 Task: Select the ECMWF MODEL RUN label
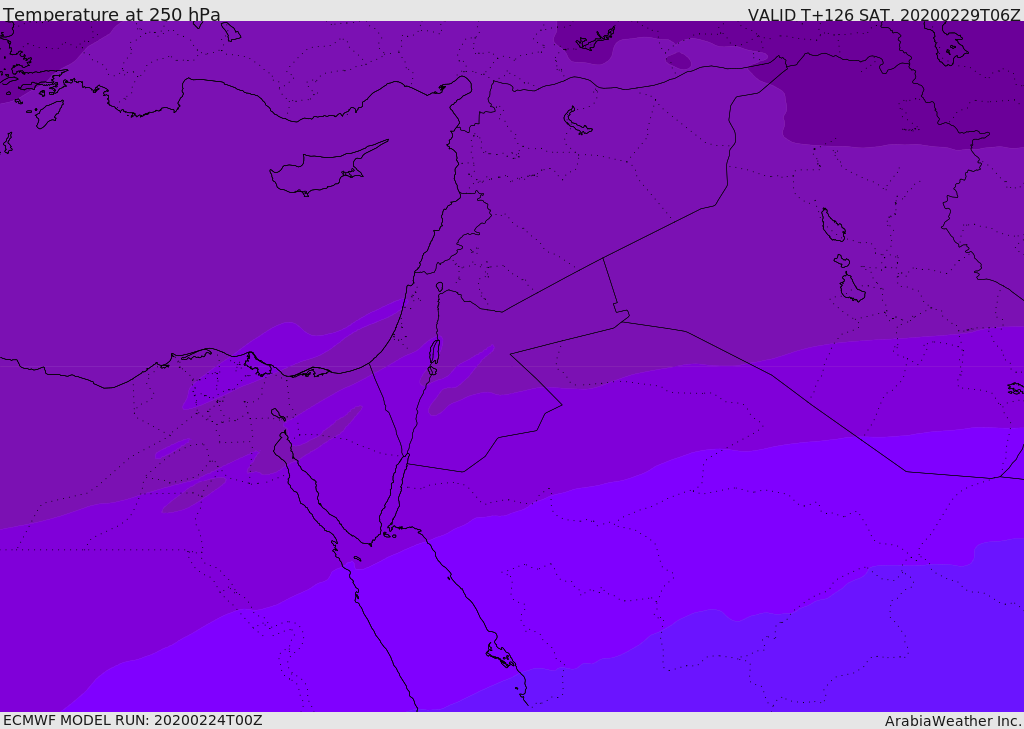click(x=76, y=720)
